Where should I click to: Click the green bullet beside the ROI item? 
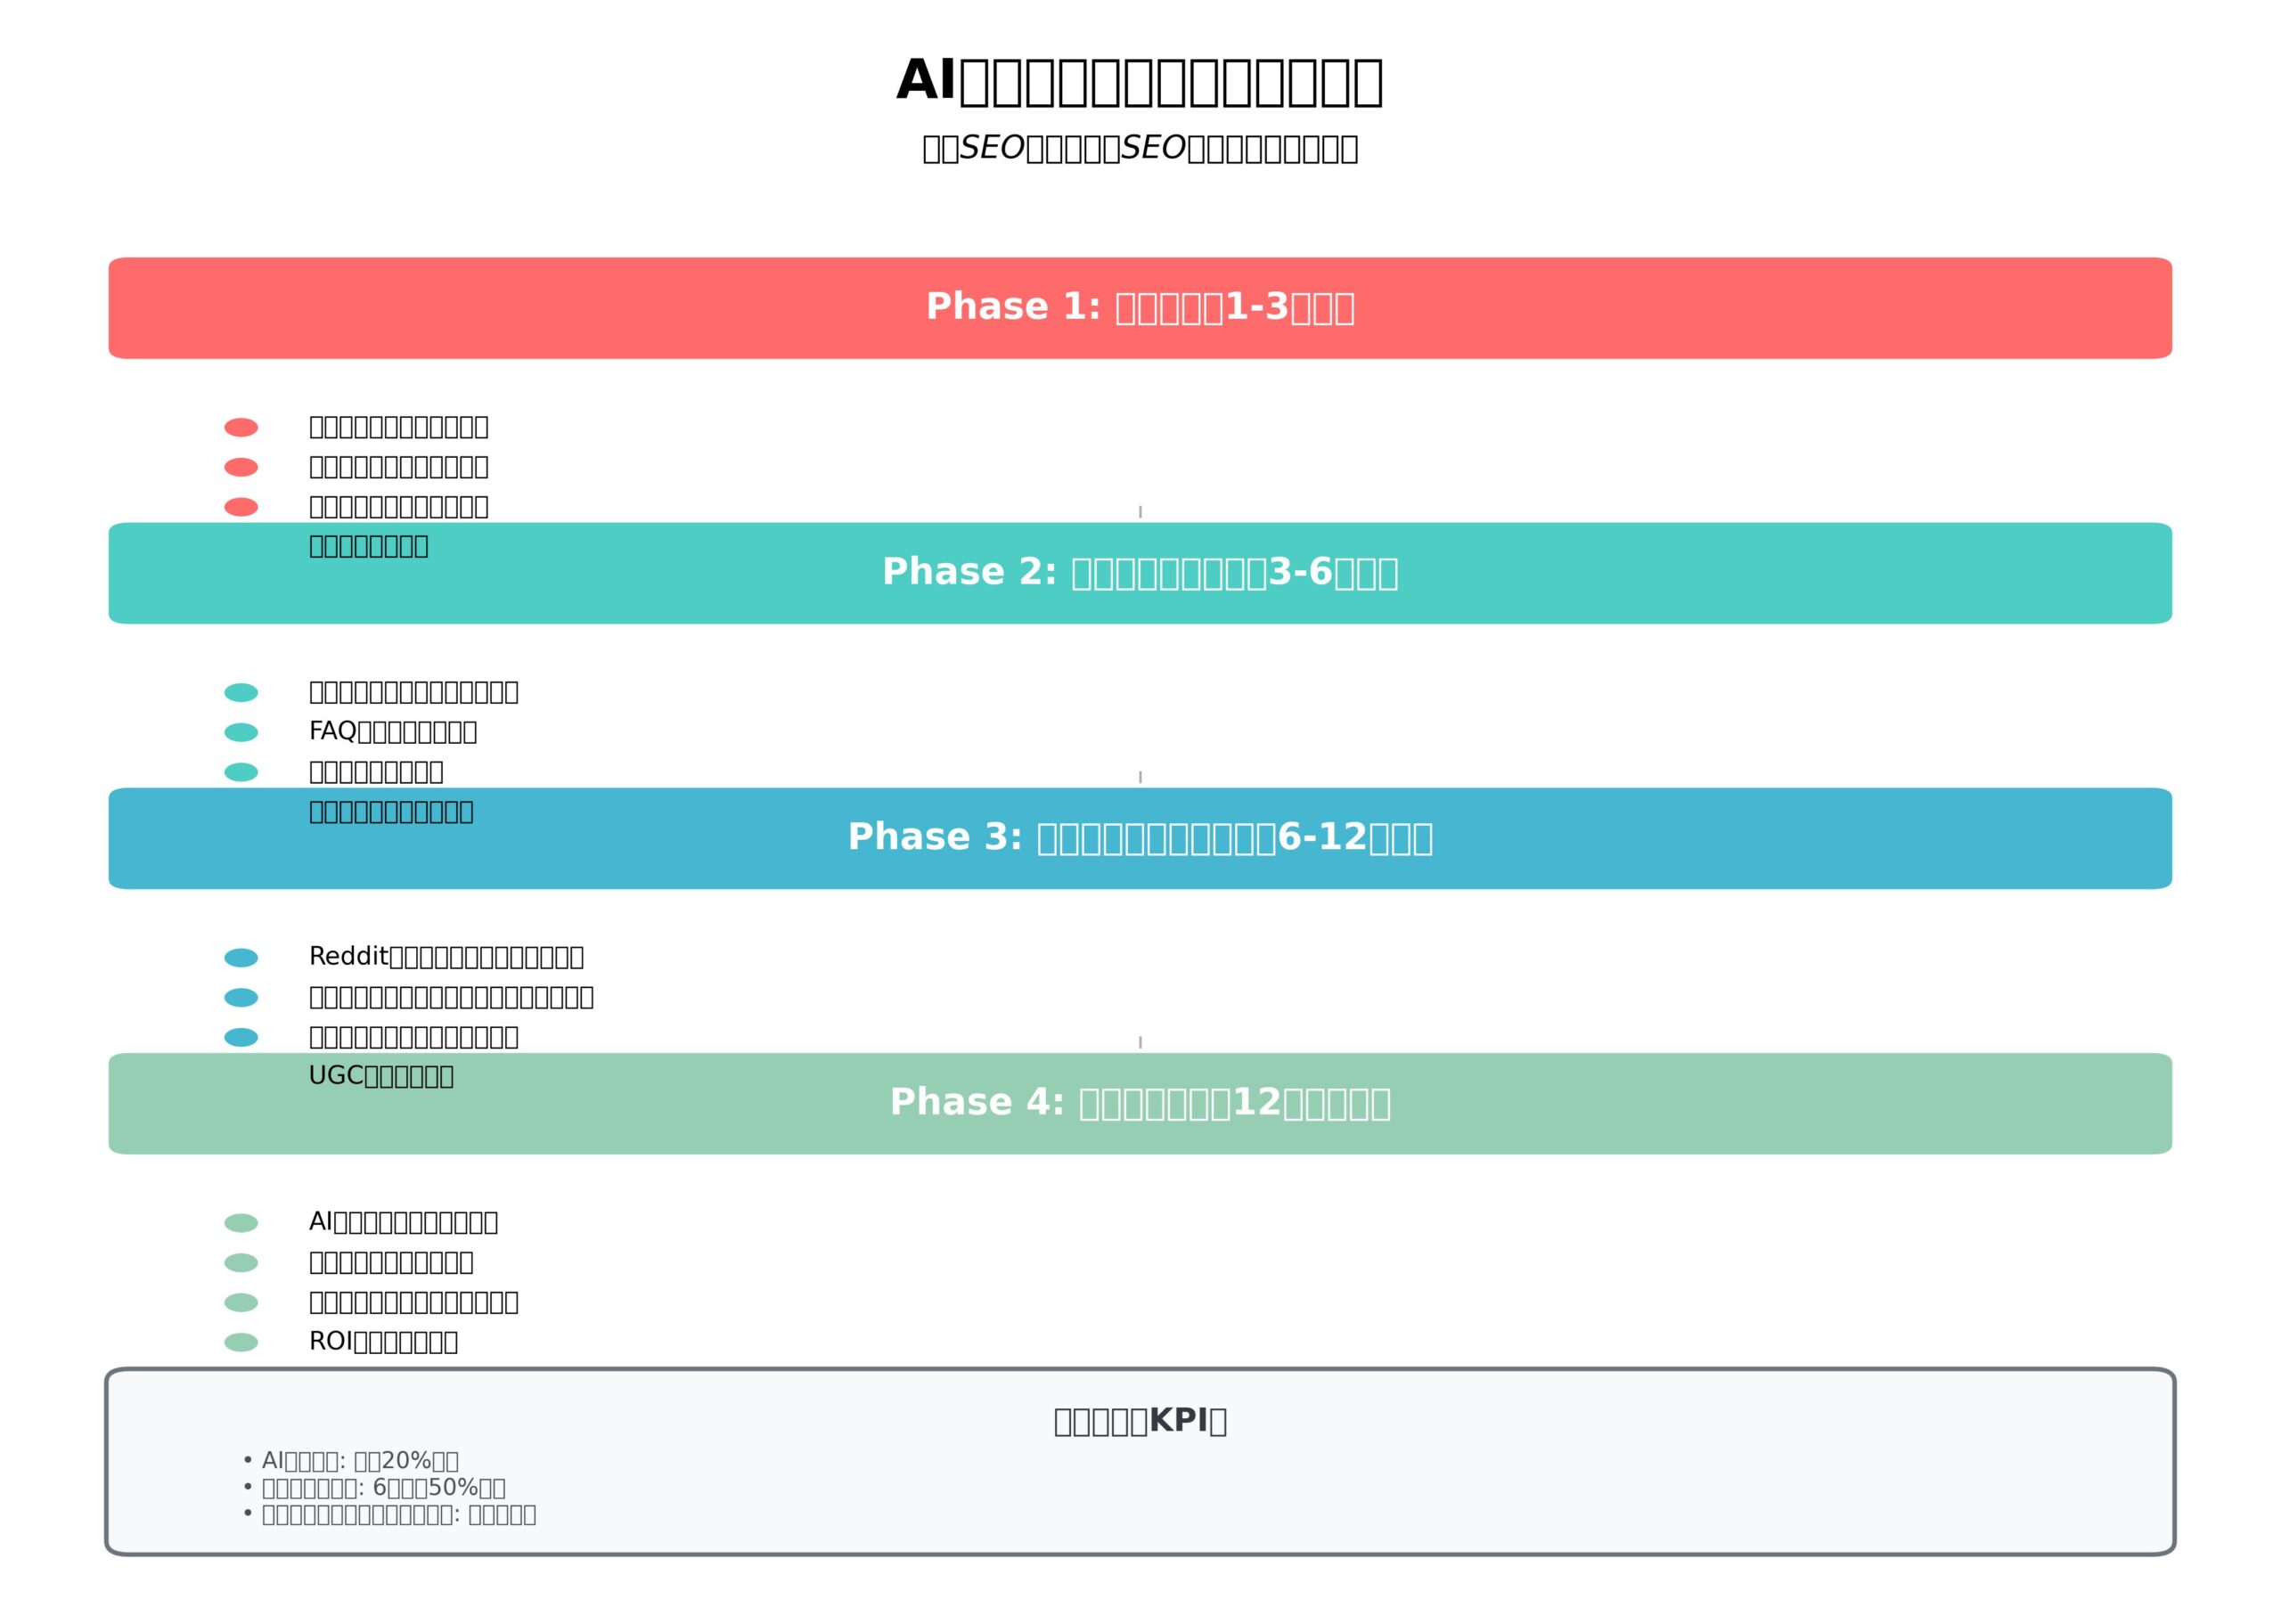[241, 1342]
